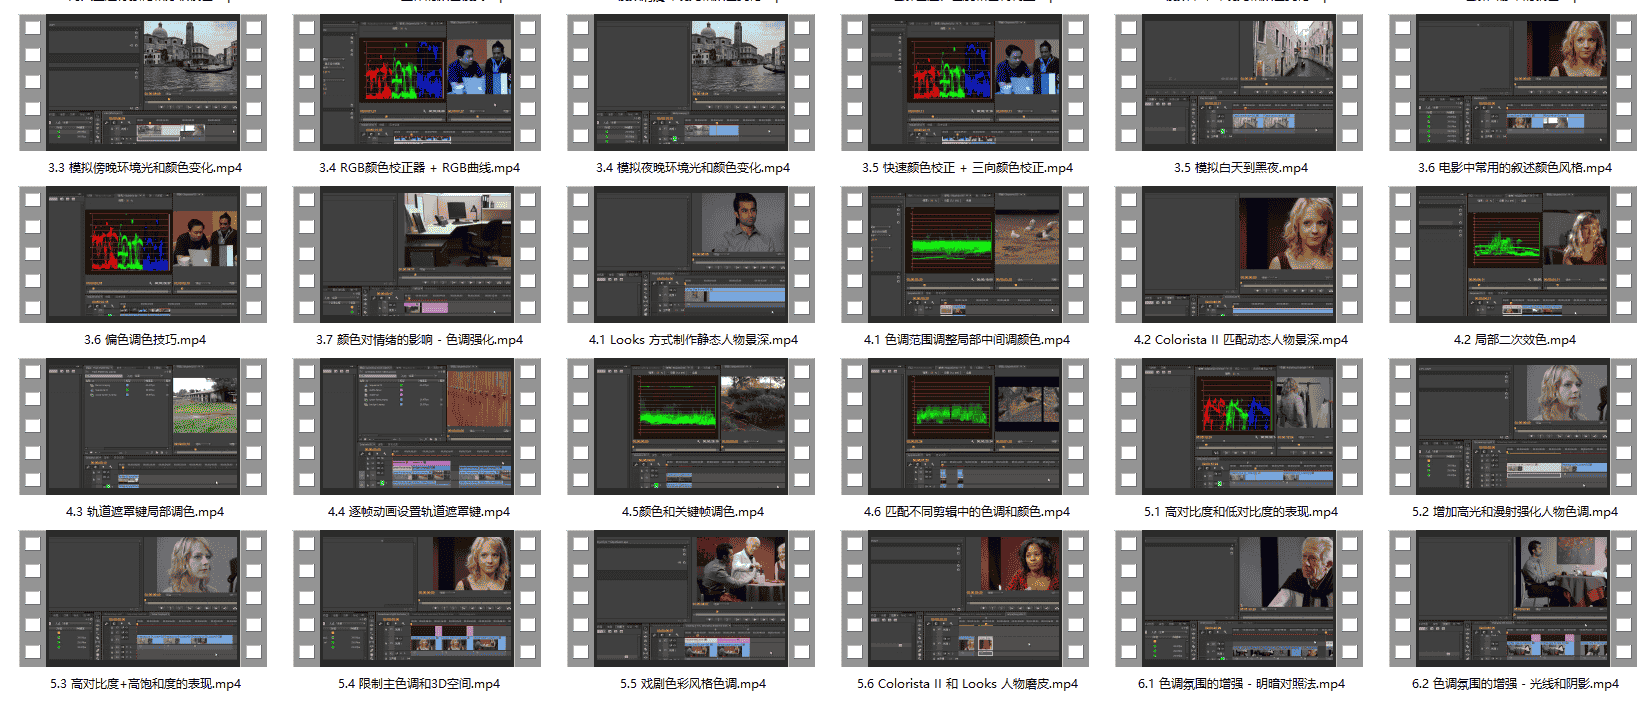The height and width of the screenshot is (709, 1651).
Task: Click the file name text "4.5颜色和关键帧调色.mp4"
Action: click(693, 512)
